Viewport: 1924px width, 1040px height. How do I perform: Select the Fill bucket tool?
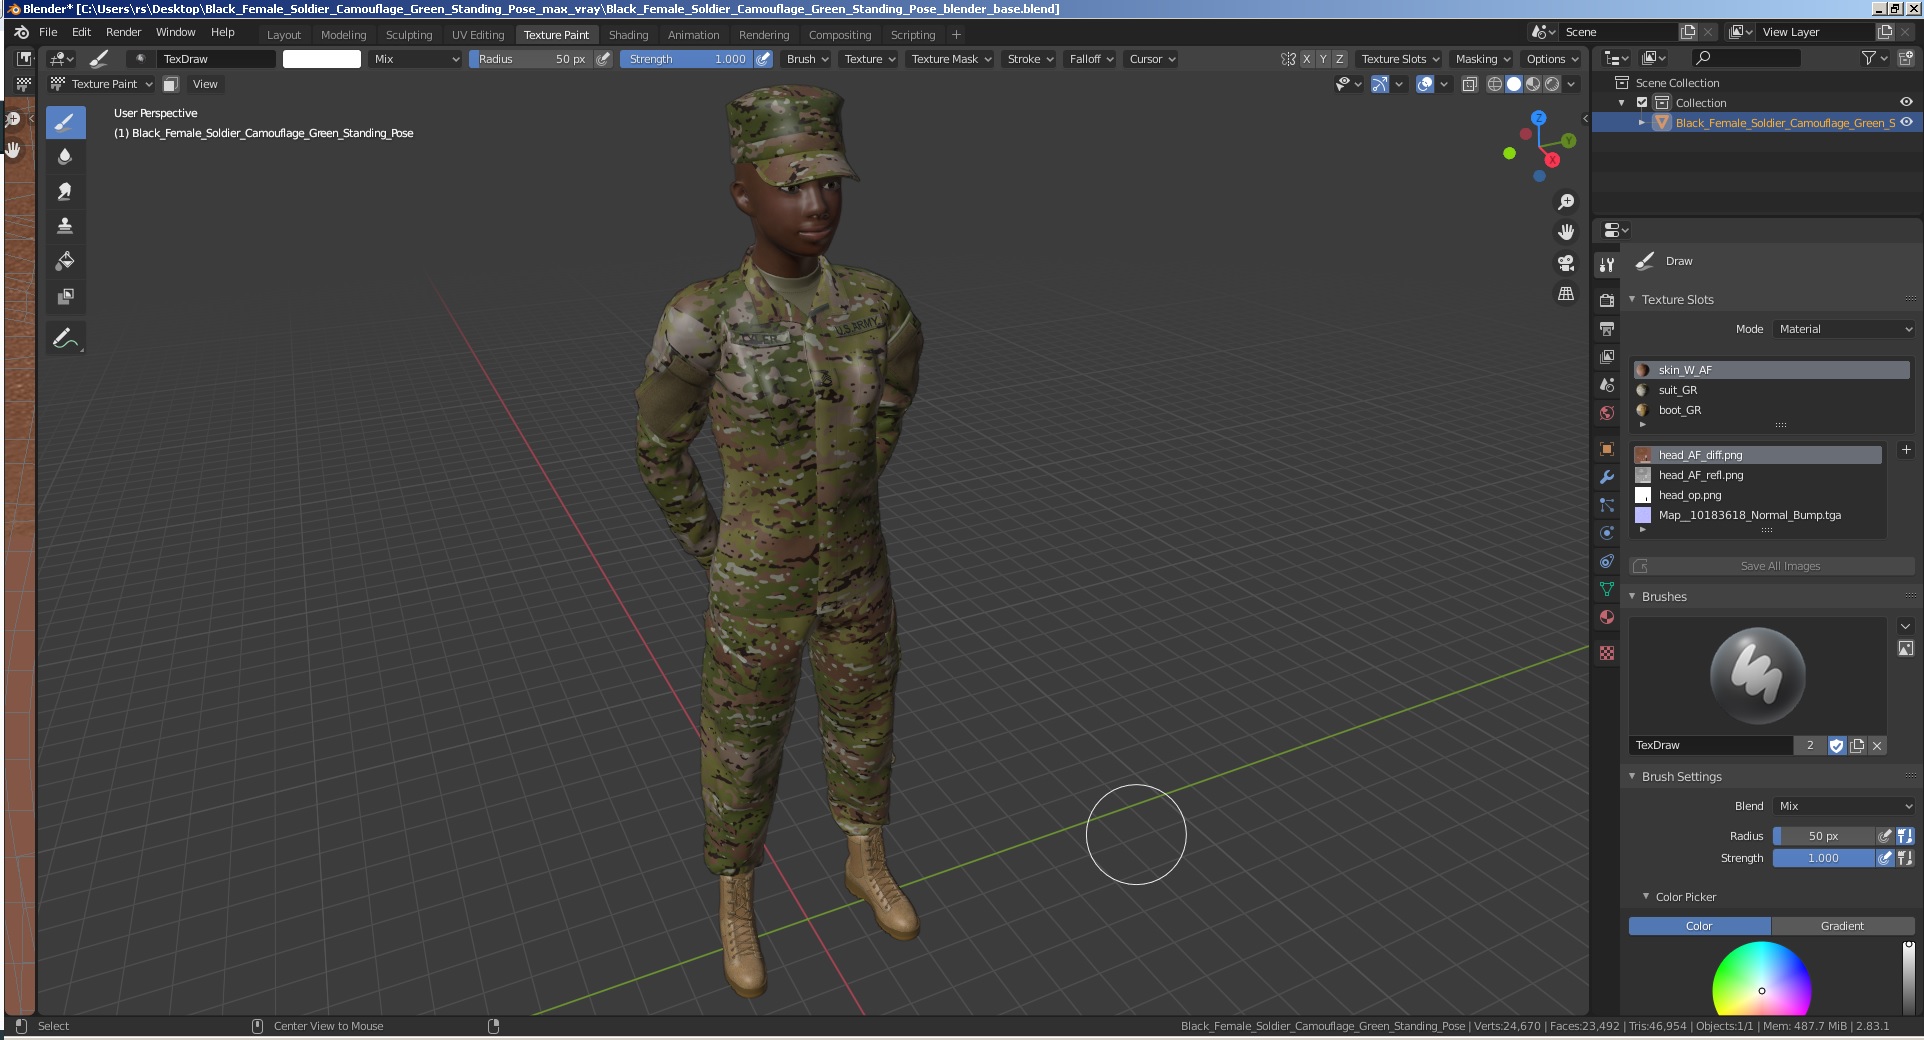point(65,261)
